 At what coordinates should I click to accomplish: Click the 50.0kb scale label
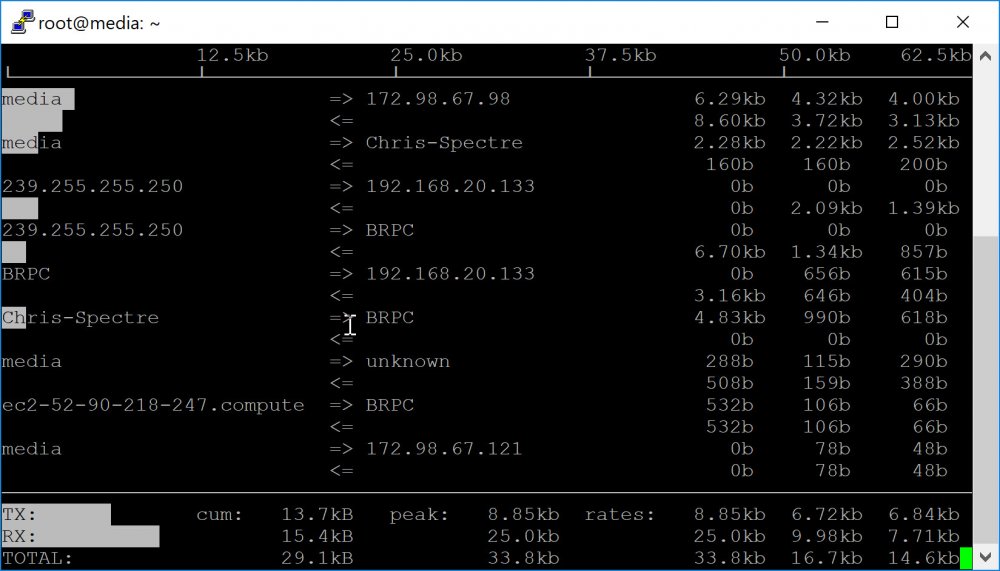pyautogui.click(x=814, y=56)
